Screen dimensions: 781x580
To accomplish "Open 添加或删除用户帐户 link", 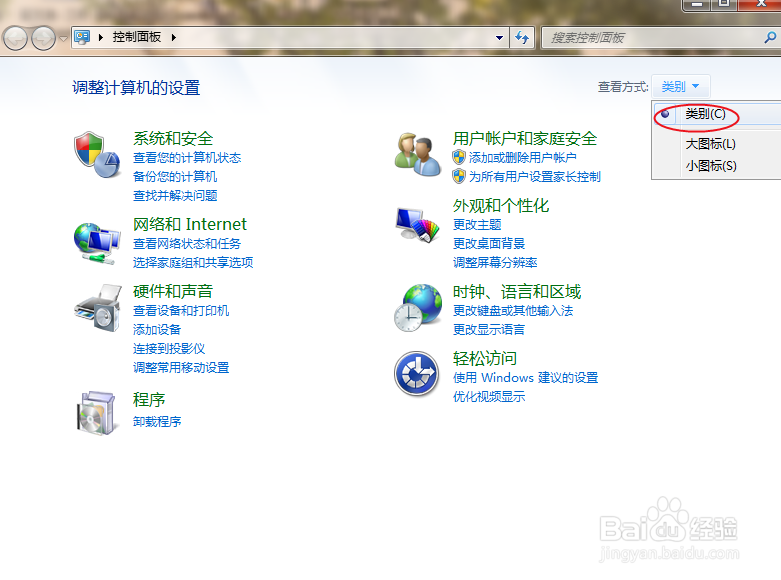I will (522, 158).
